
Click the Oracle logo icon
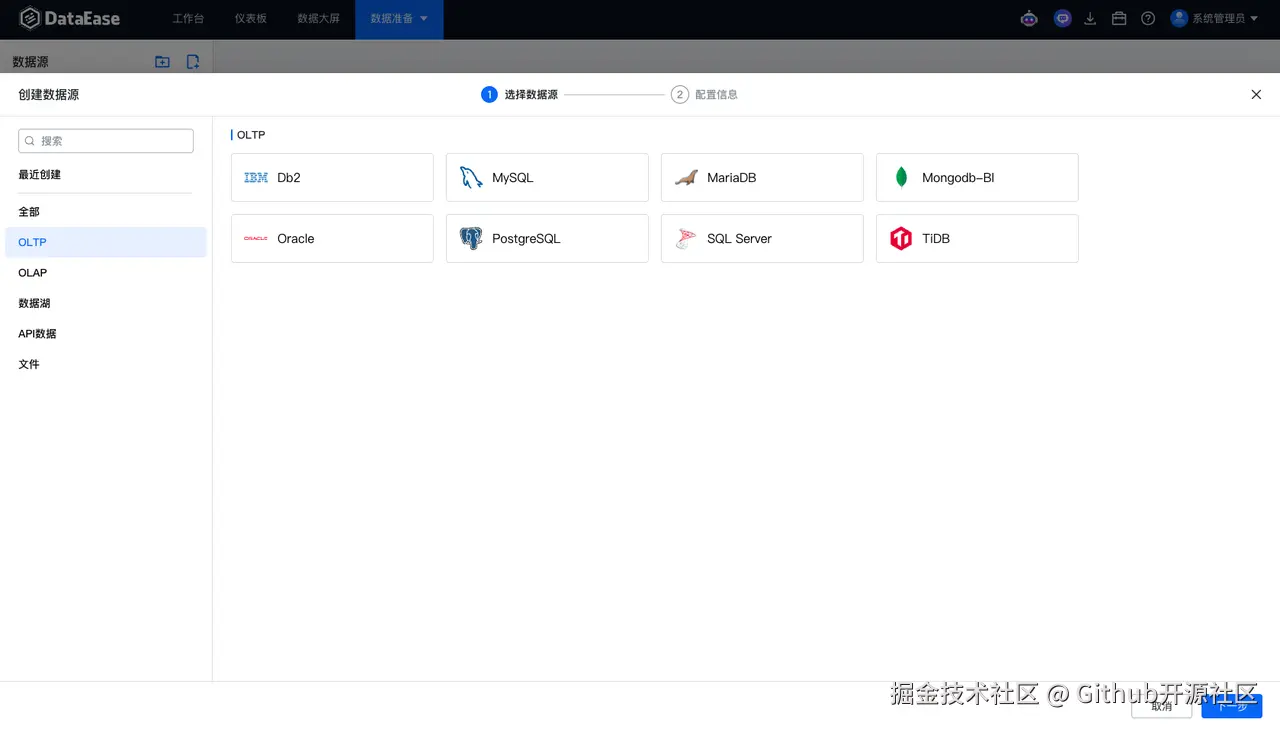click(256, 239)
